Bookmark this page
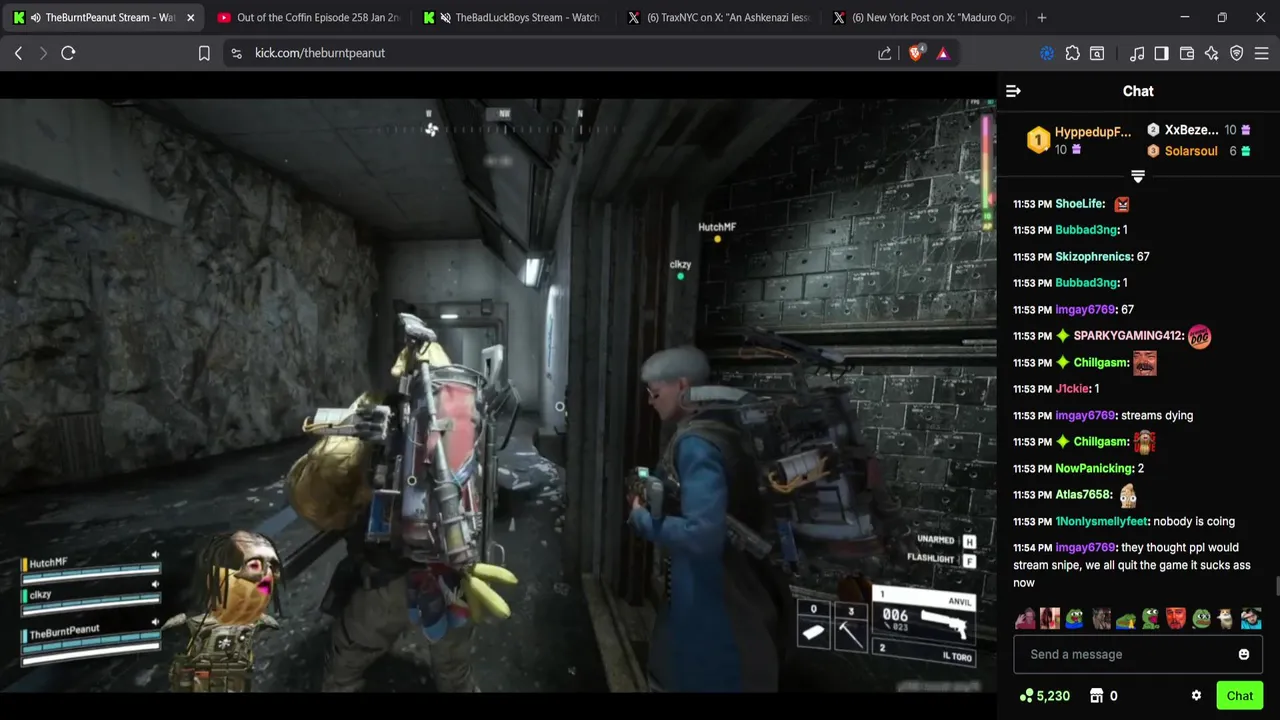 tap(204, 53)
